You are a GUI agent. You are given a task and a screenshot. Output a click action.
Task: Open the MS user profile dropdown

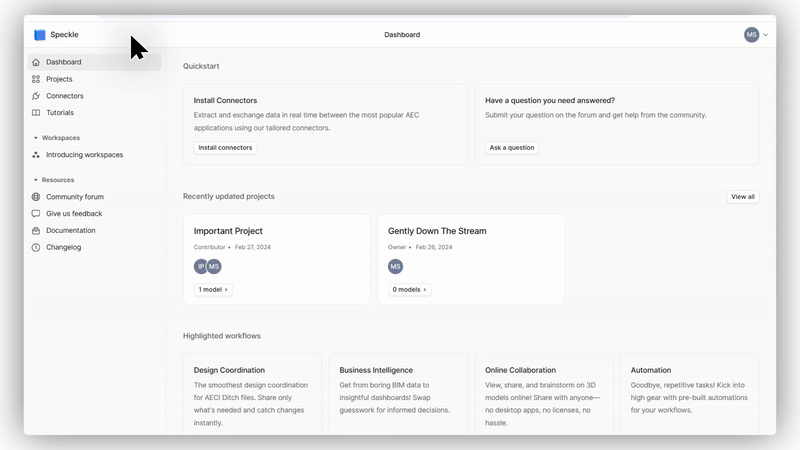click(x=756, y=35)
